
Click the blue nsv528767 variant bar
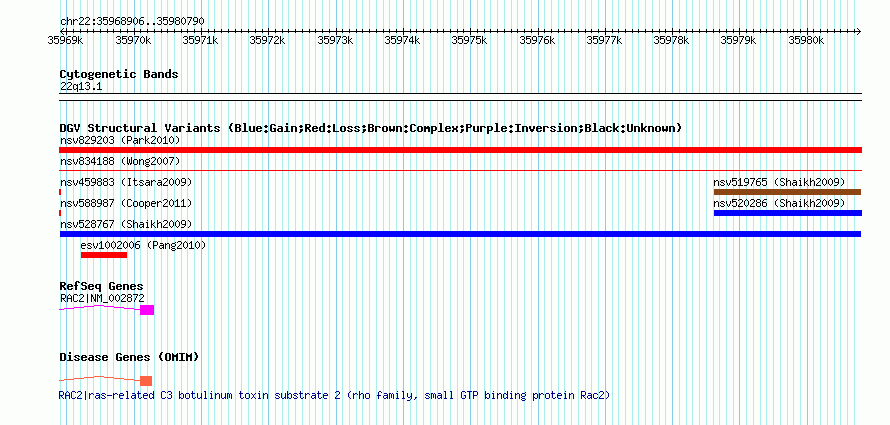click(460, 234)
